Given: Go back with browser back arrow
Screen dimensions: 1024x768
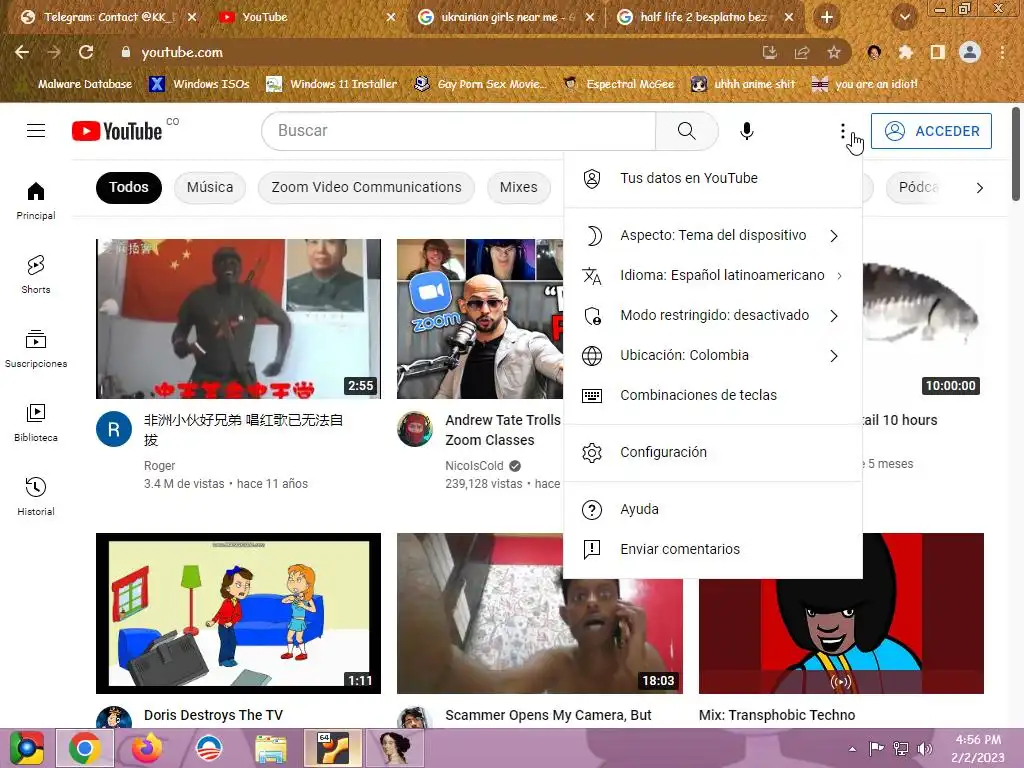Looking at the screenshot, I should pyautogui.click(x=22, y=52).
